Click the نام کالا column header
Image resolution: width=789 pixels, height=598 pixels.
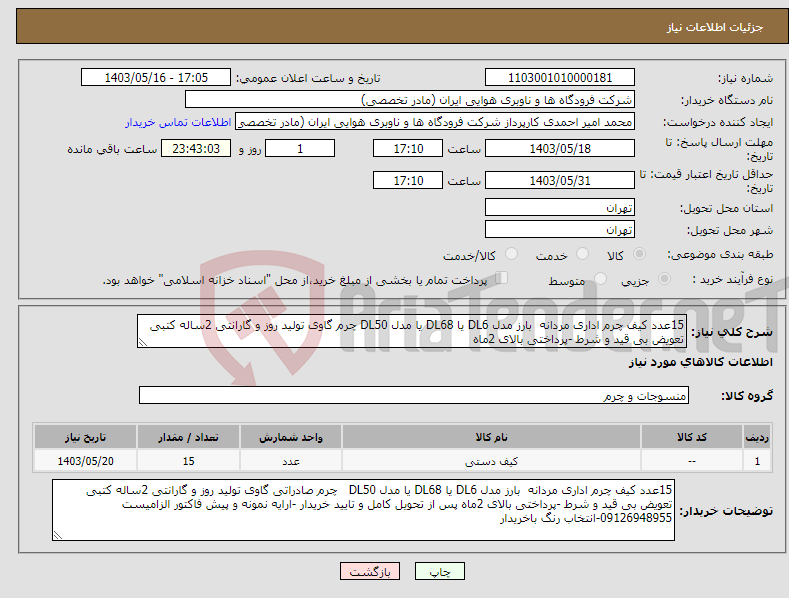[x=491, y=437]
